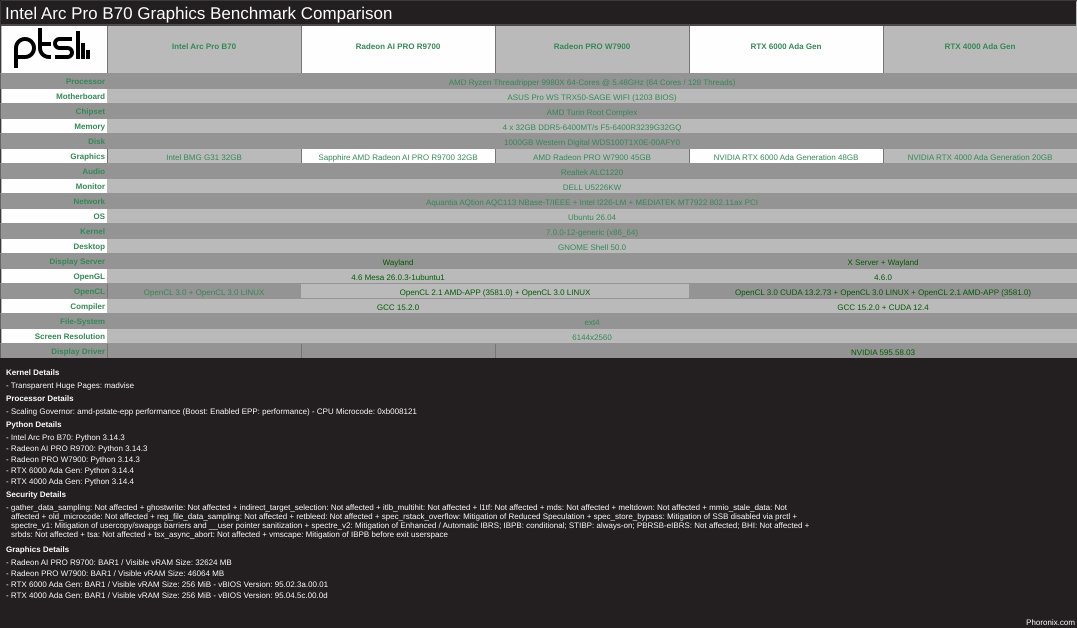The width and height of the screenshot is (1077, 628).
Task: Select the Radeon AI PRO R9700 column header
Action: [x=398, y=46]
